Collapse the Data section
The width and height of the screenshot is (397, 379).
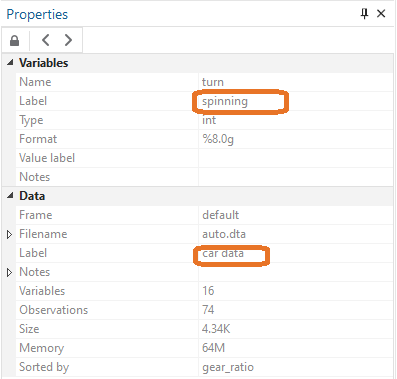[10, 196]
